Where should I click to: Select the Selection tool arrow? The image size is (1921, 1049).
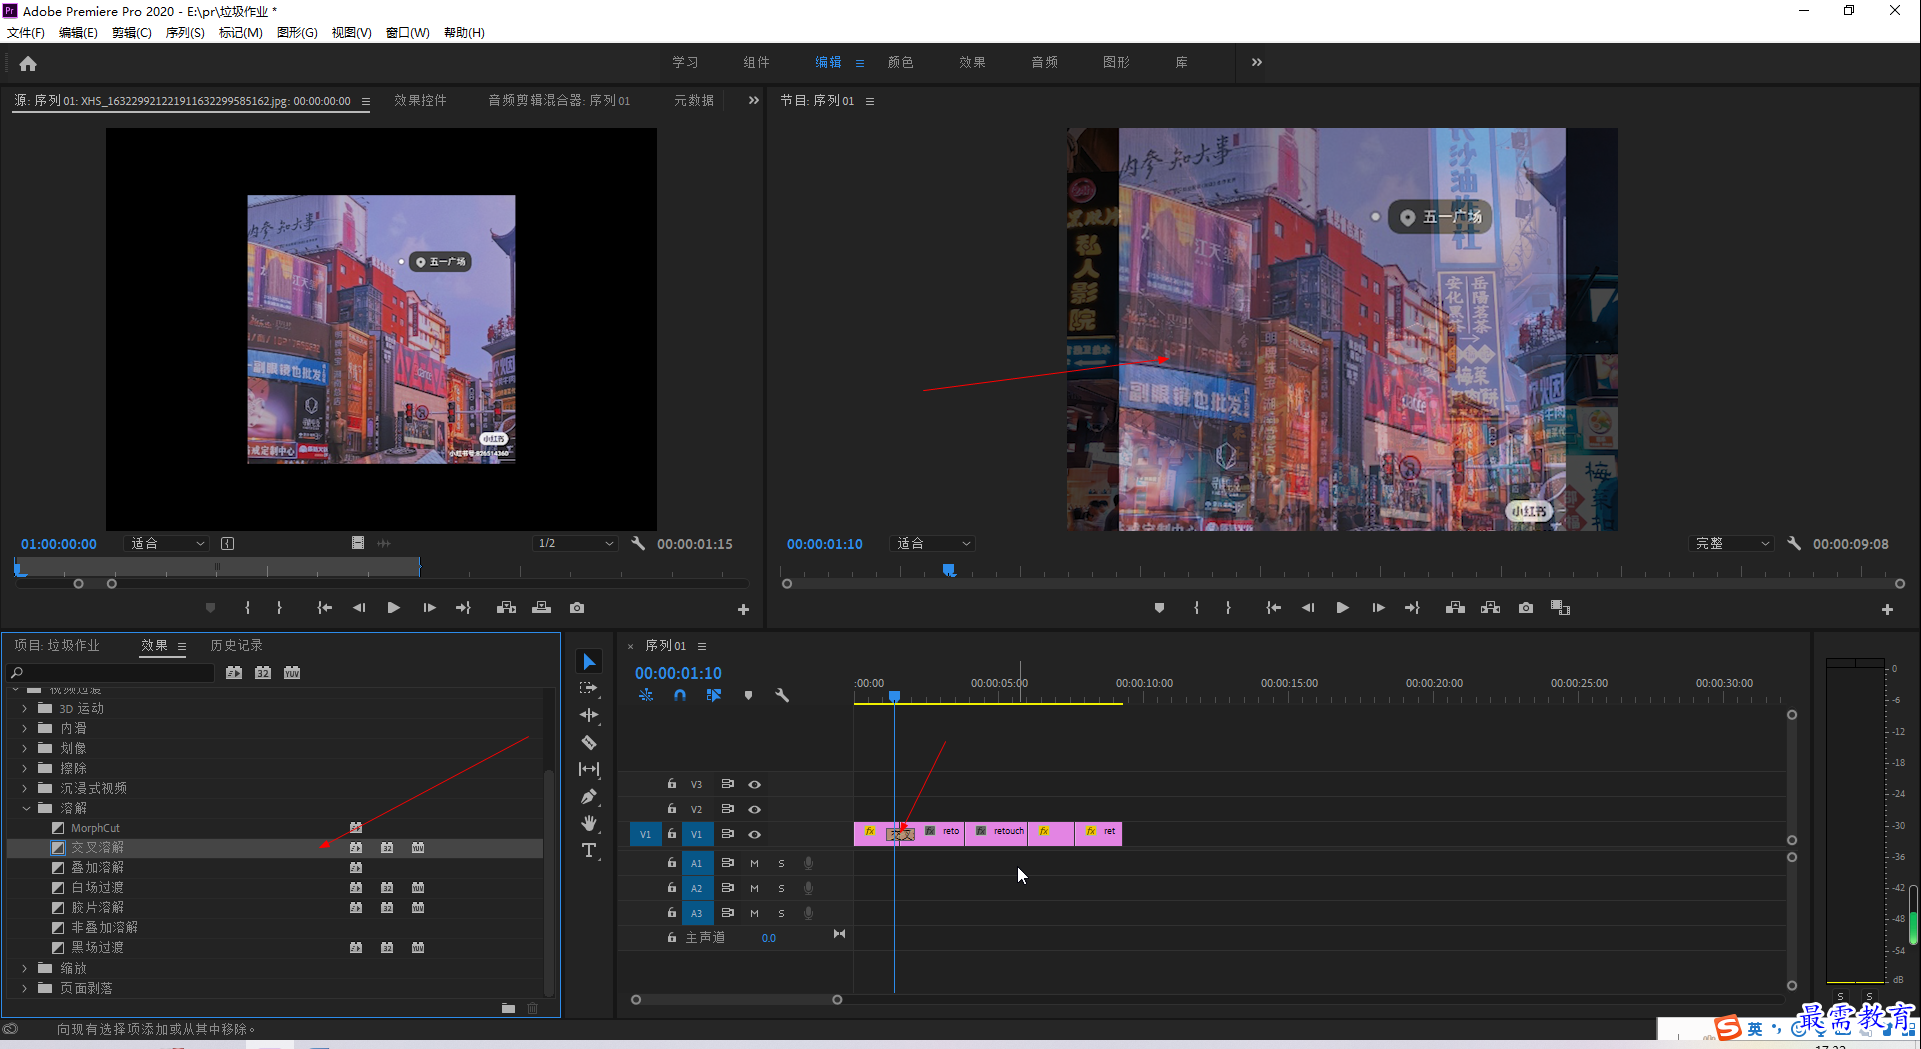(x=589, y=662)
